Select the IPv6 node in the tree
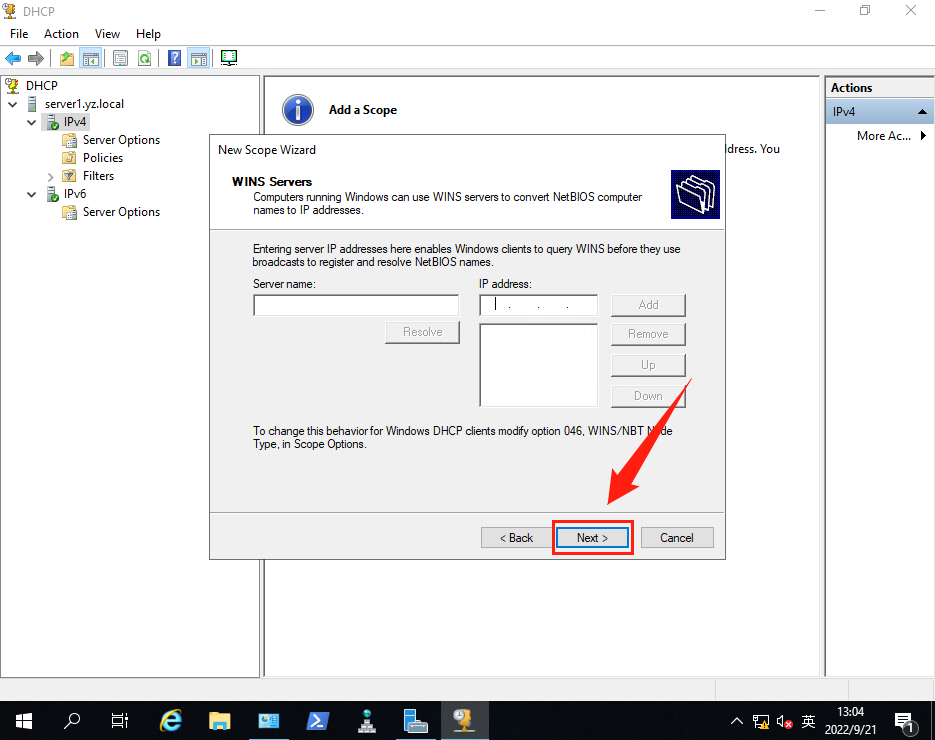 pyautogui.click(x=75, y=194)
